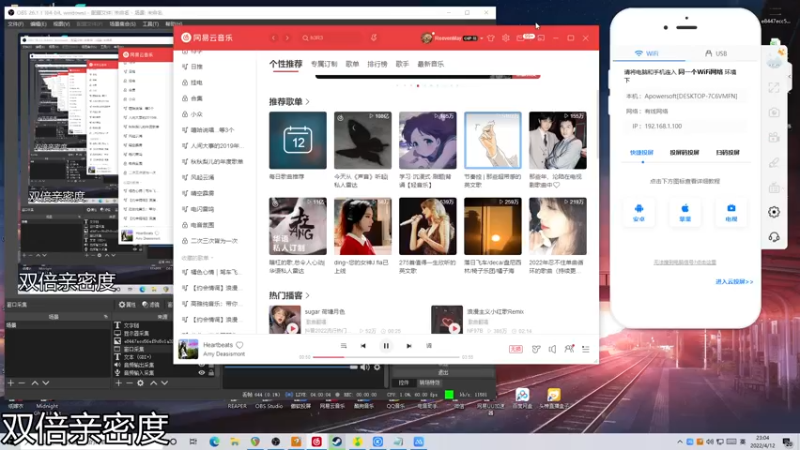Open the 进入云投屏>> link

734,282
